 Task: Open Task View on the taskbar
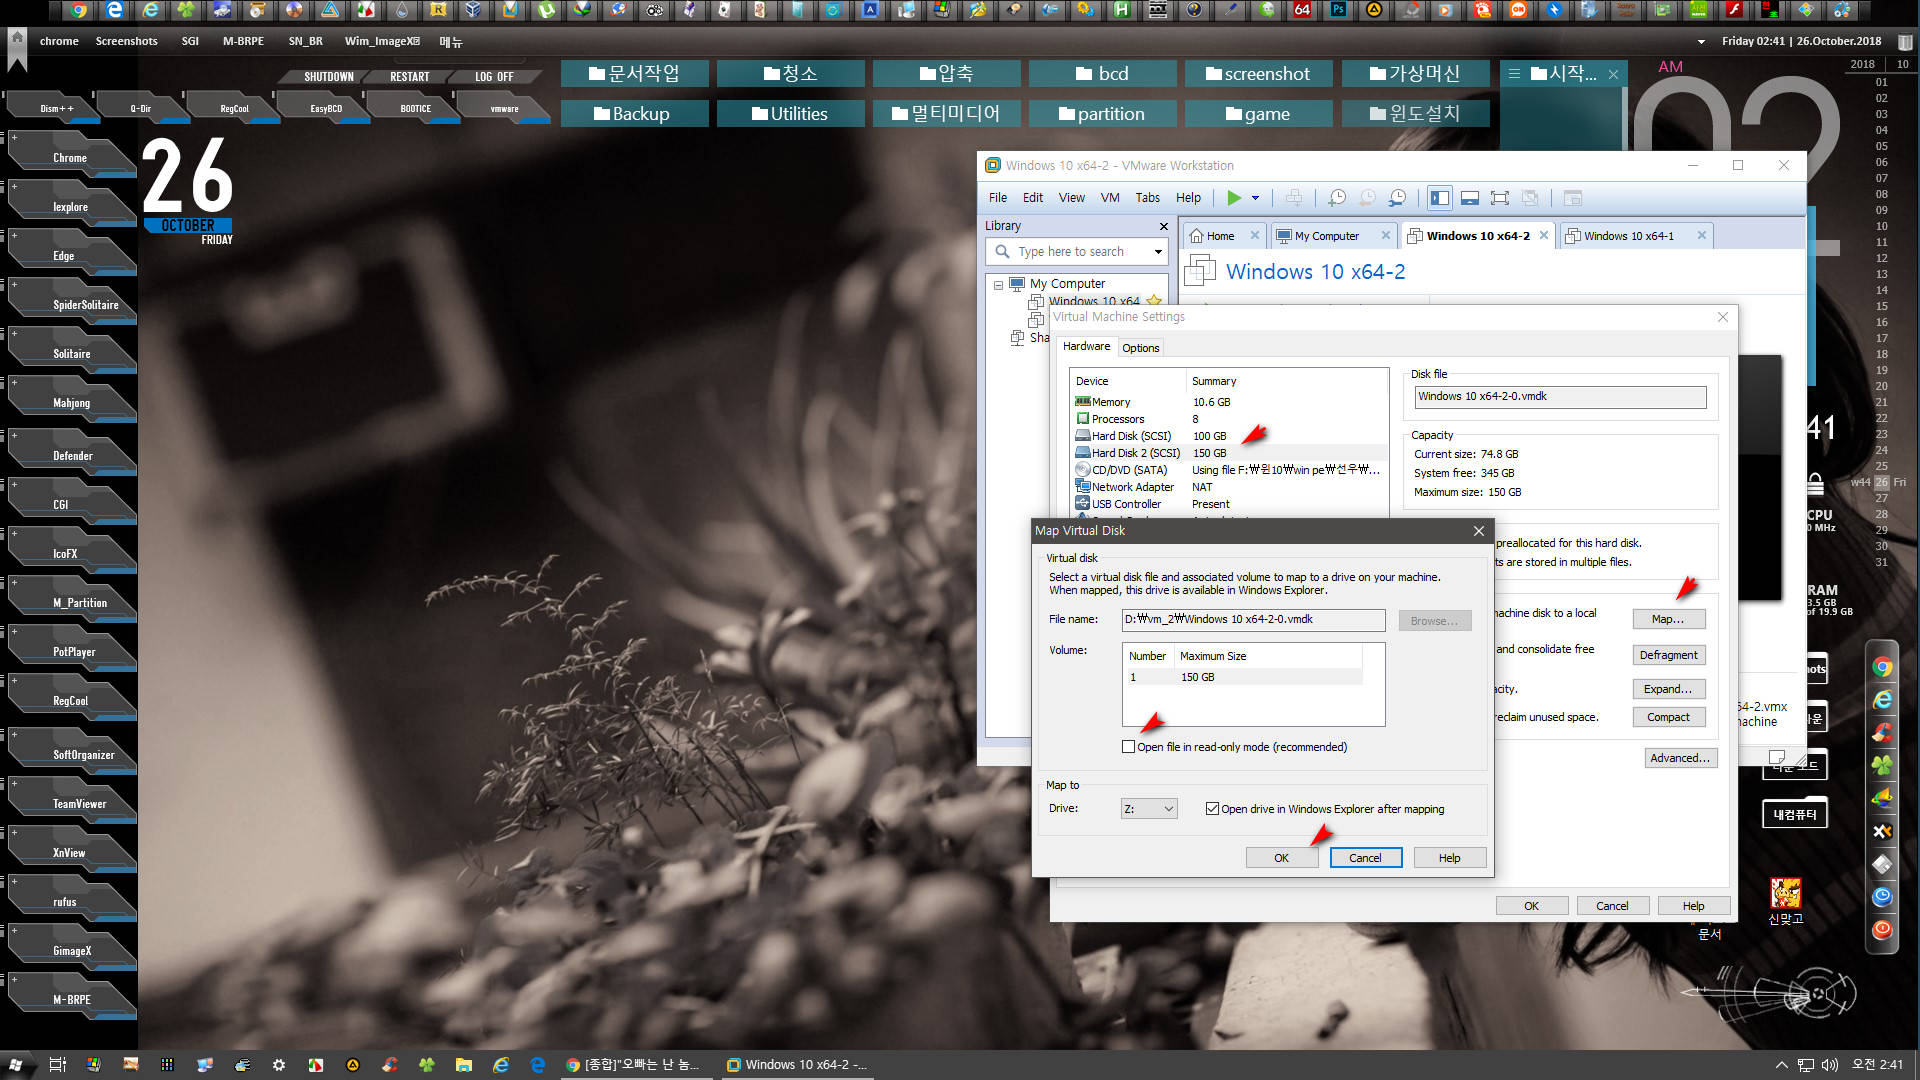click(x=57, y=1065)
